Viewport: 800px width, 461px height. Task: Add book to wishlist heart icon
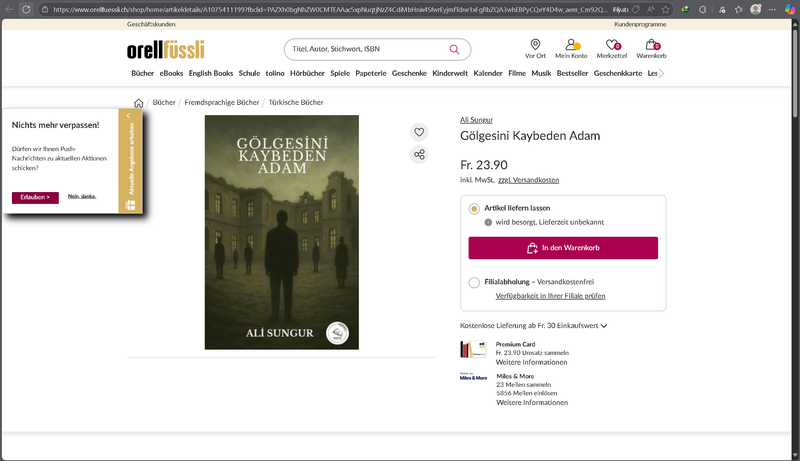(x=419, y=132)
